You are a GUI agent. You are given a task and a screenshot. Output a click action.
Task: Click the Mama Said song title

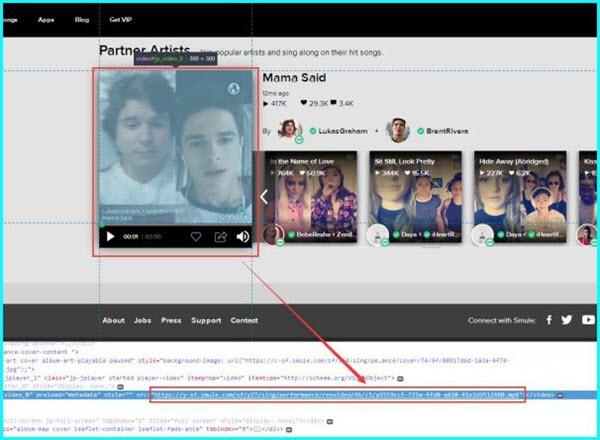(x=294, y=78)
